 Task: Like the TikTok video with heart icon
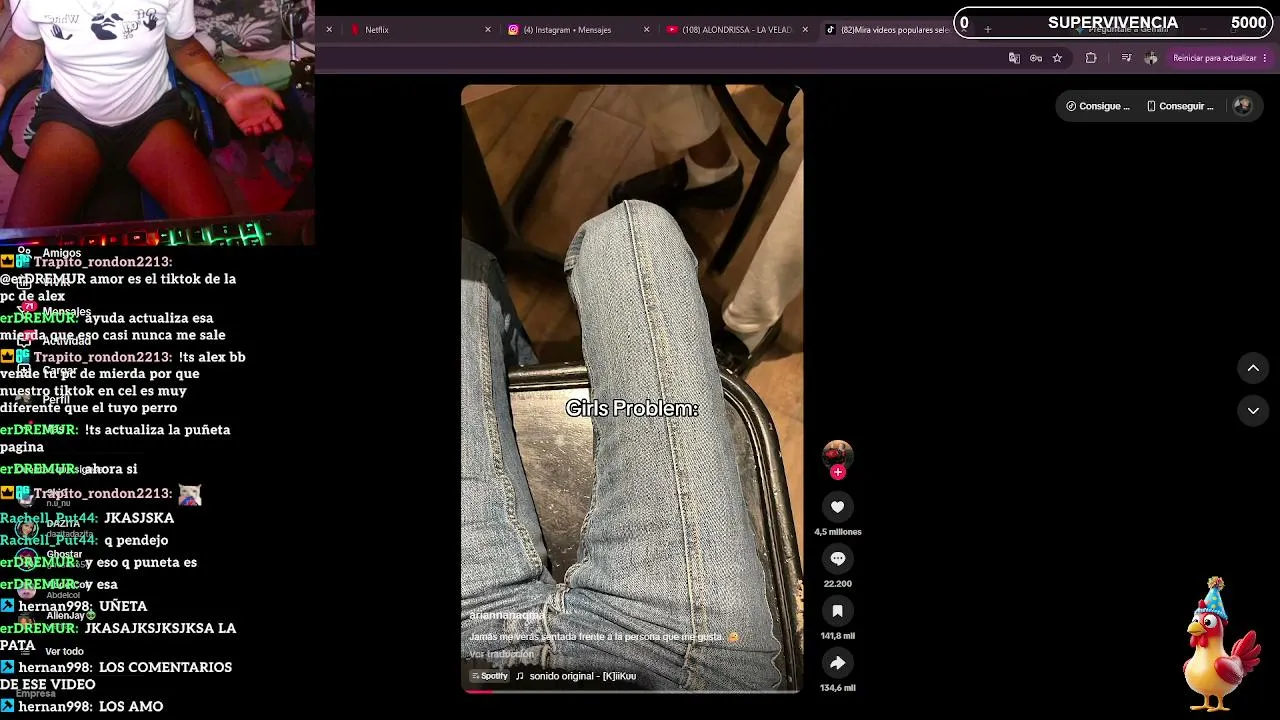[x=838, y=507]
